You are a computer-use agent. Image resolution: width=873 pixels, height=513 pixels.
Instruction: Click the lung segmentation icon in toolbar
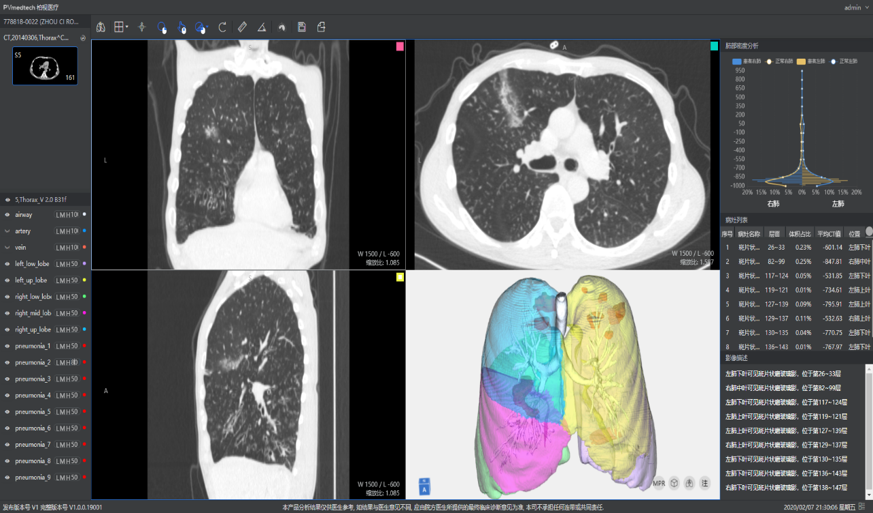pyautogui.click(x=100, y=27)
